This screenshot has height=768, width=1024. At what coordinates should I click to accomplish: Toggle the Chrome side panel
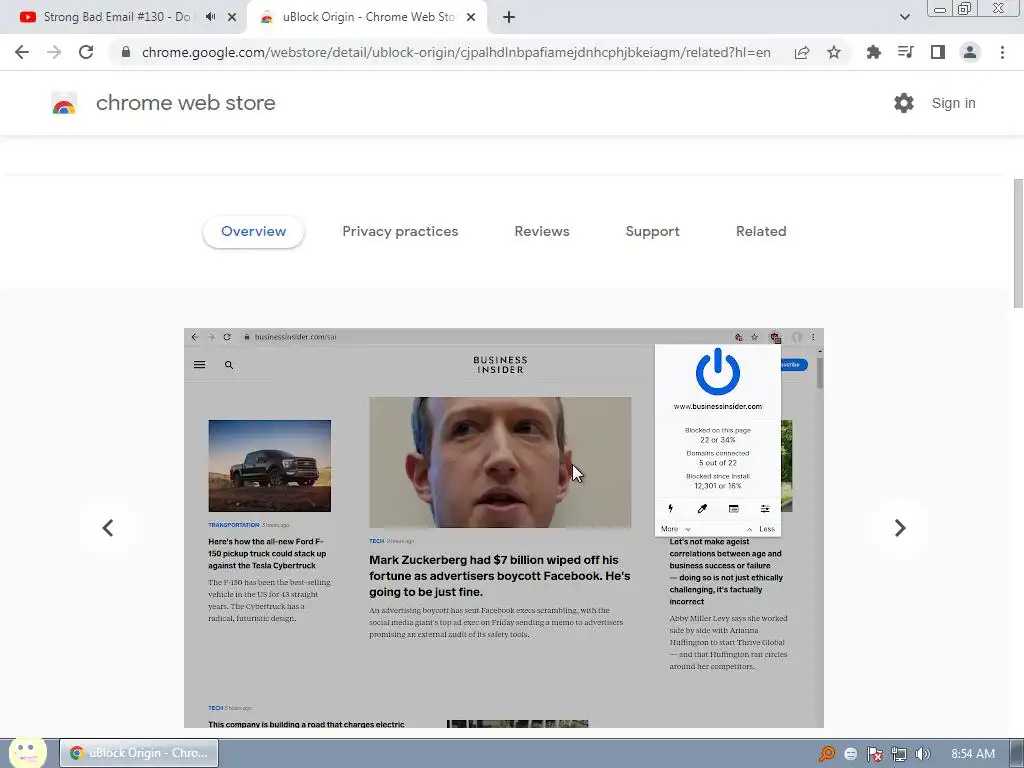point(938,52)
